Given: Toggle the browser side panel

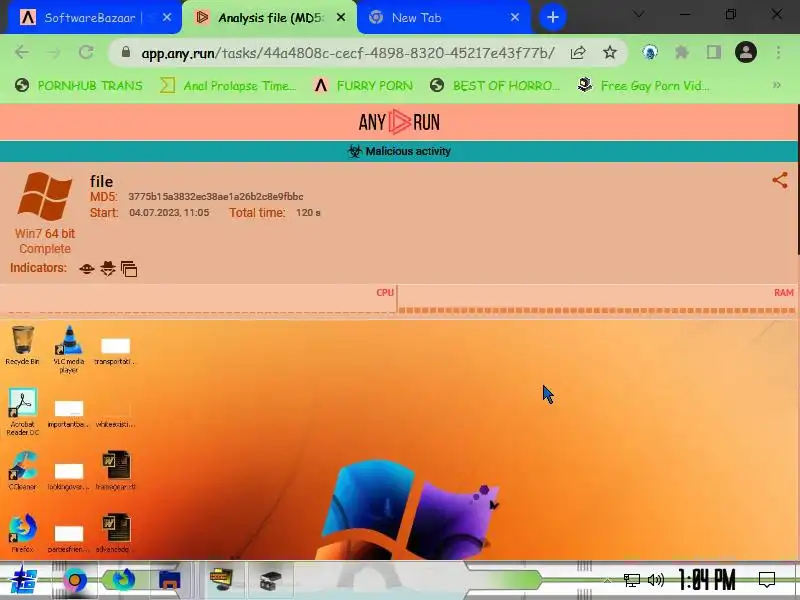Looking at the screenshot, I should (714, 52).
